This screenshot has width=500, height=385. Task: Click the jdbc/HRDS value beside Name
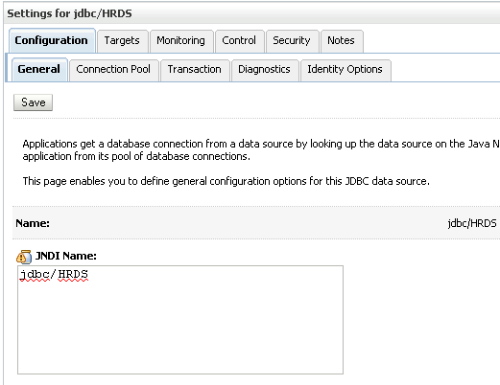pyautogui.click(x=472, y=223)
